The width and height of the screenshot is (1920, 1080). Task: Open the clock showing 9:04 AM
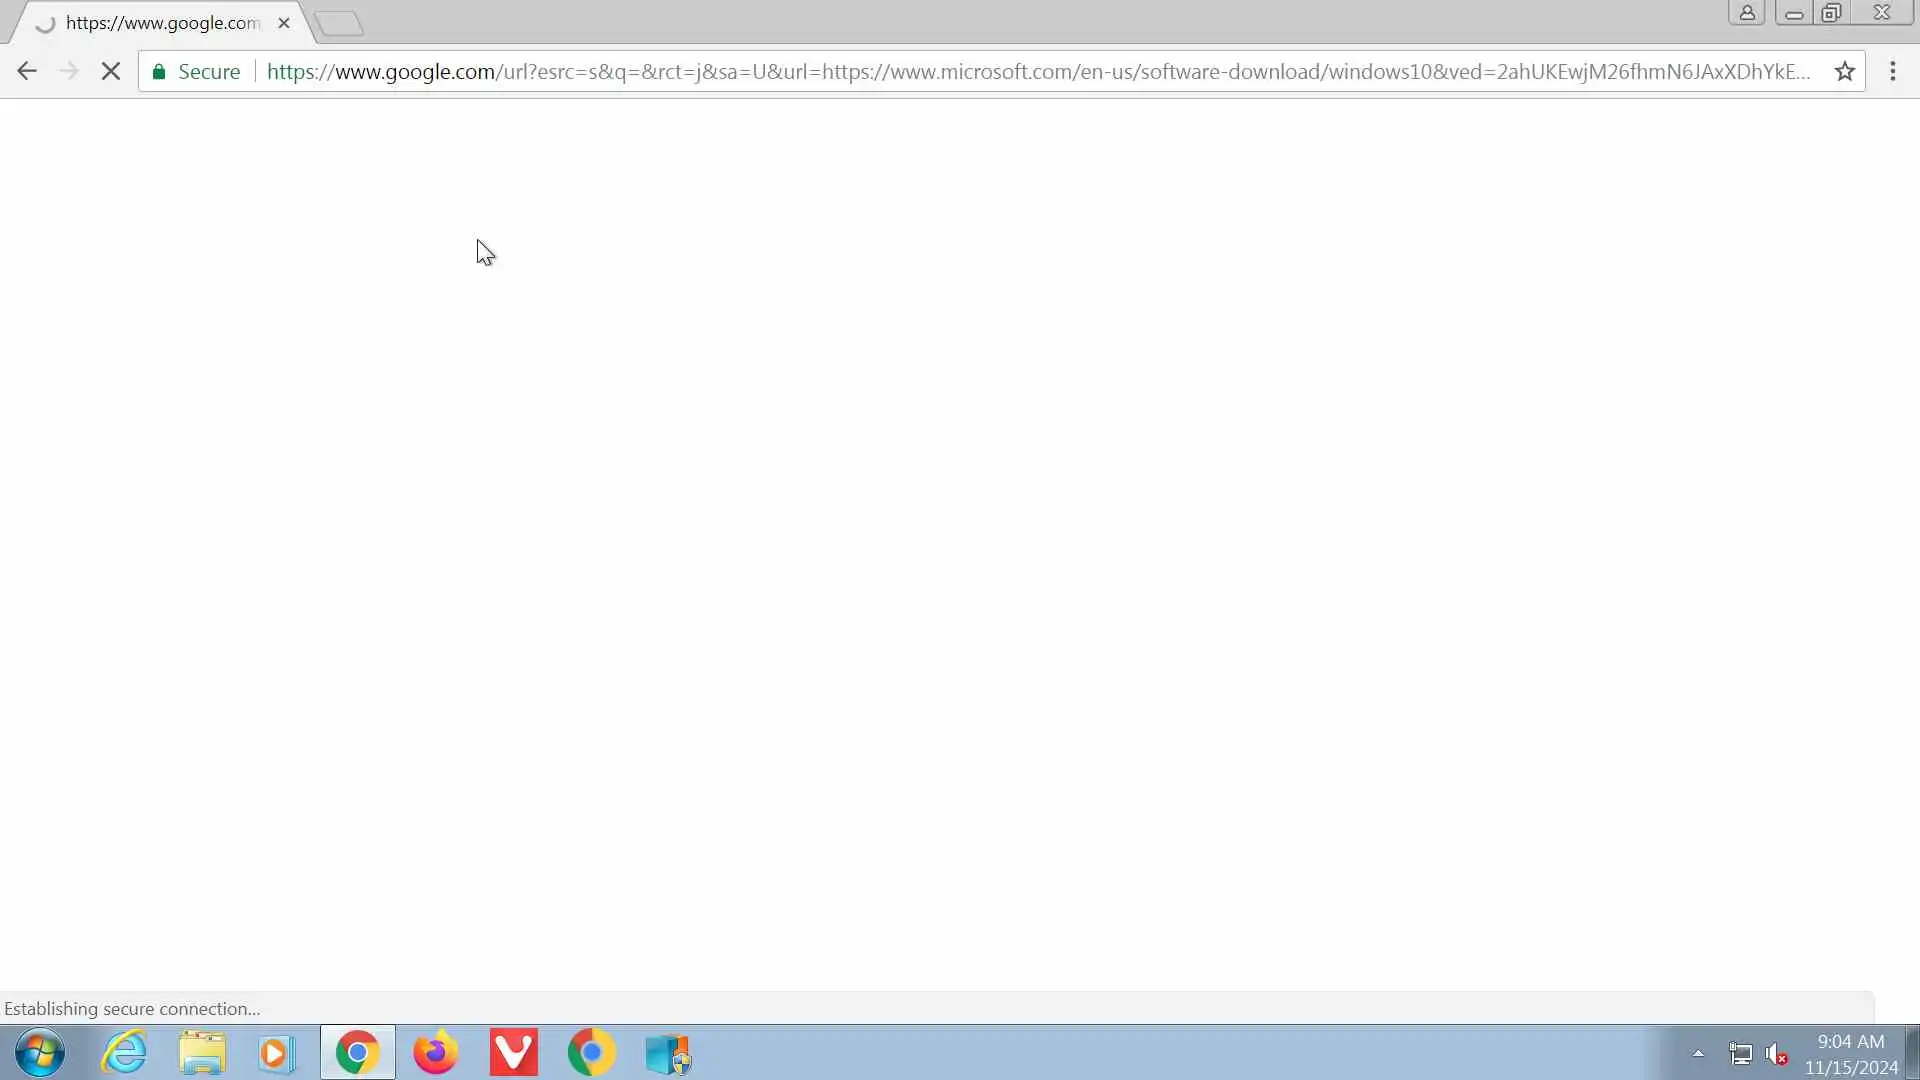(1850, 1054)
